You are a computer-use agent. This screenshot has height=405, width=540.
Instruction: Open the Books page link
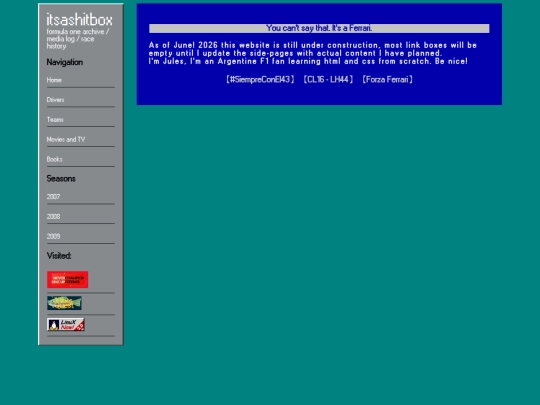[55, 159]
